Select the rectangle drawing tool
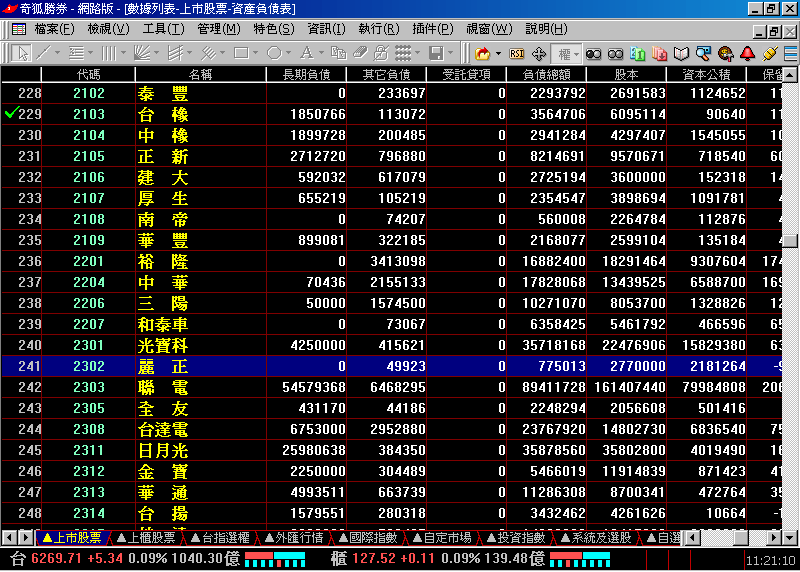Image resolution: width=800 pixels, height=572 pixels. 241,53
